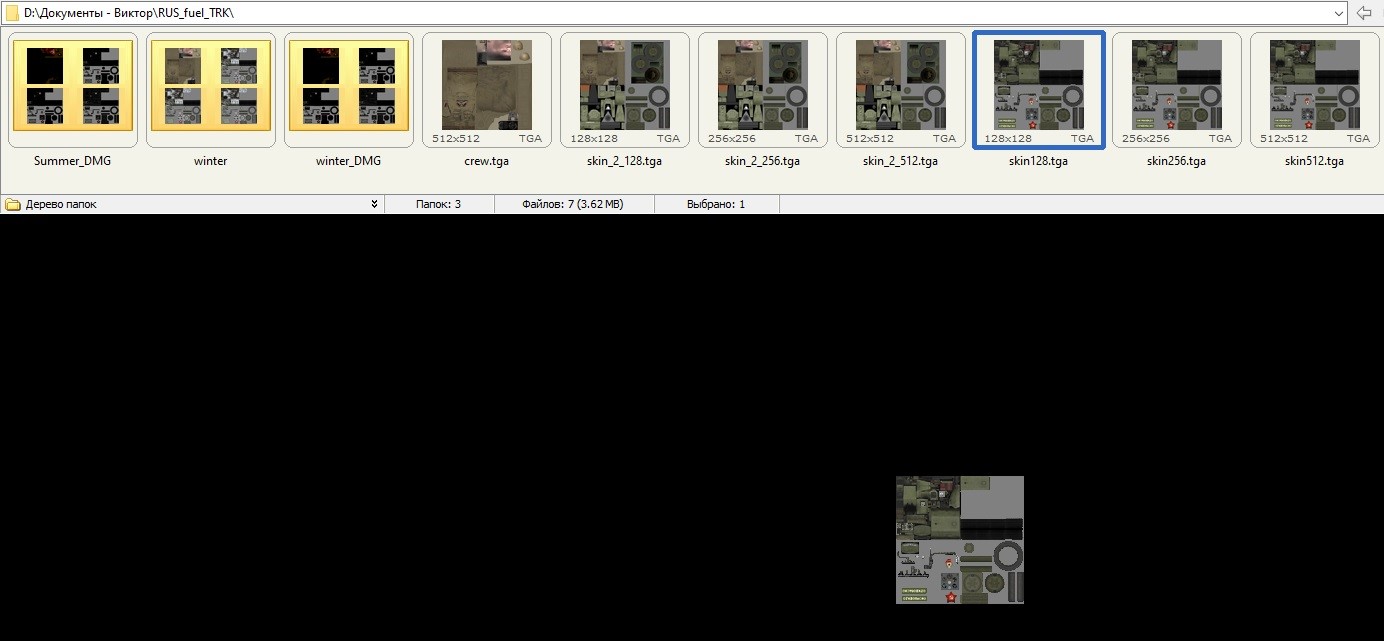This screenshot has height=641, width=1384.
Task: Select the skin_2_512.tga thumbnail
Action: coord(901,90)
